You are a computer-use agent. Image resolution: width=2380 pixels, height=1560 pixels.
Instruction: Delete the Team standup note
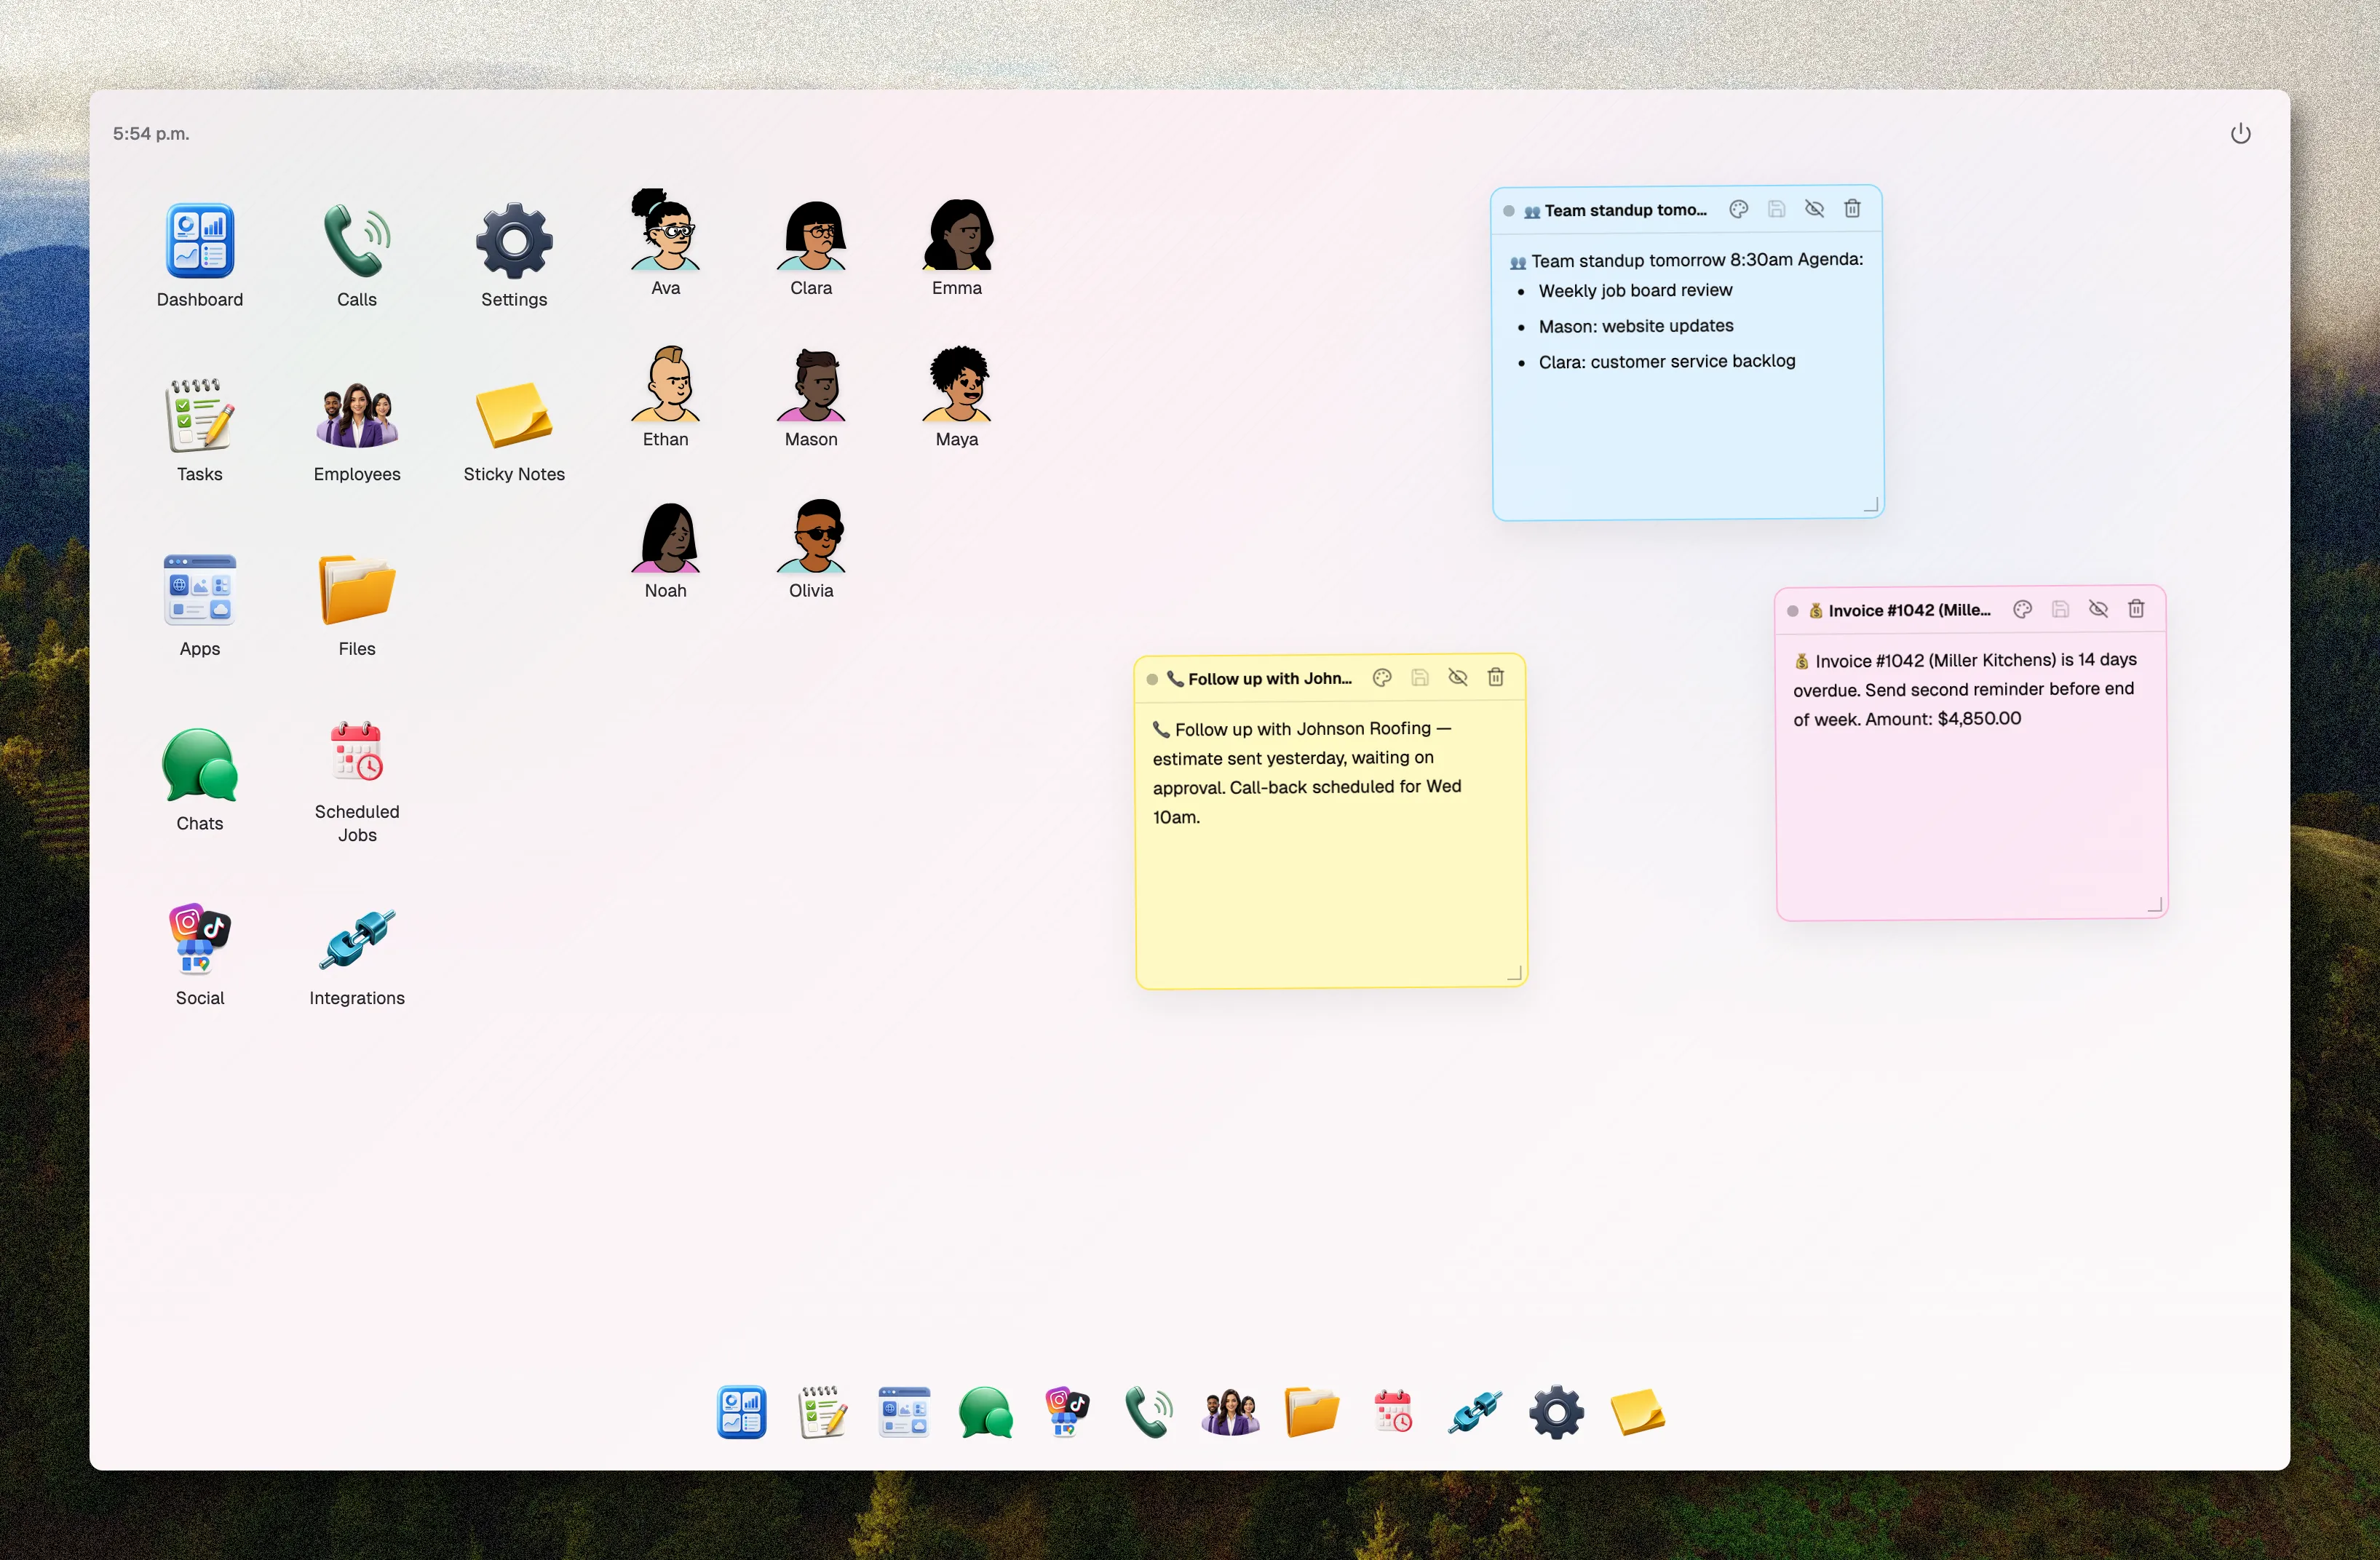tap(1852, 209)
